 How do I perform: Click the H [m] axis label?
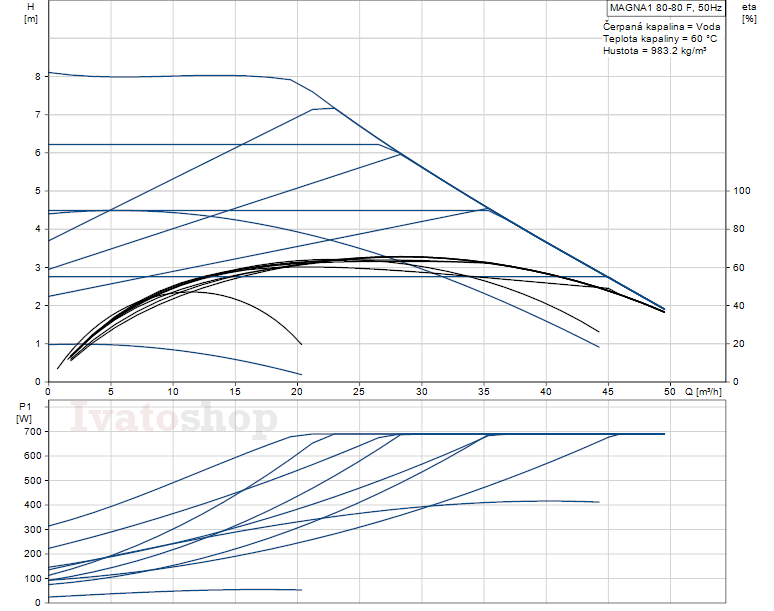(x=30, y=13)
